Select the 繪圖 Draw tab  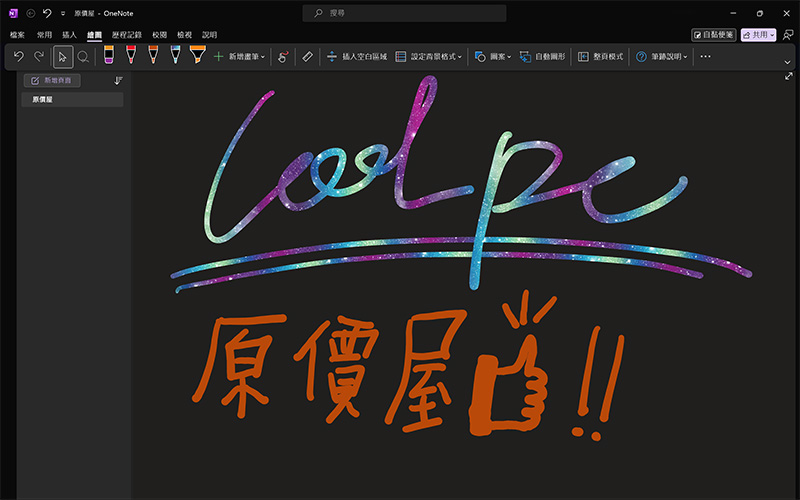pos(94,35)
